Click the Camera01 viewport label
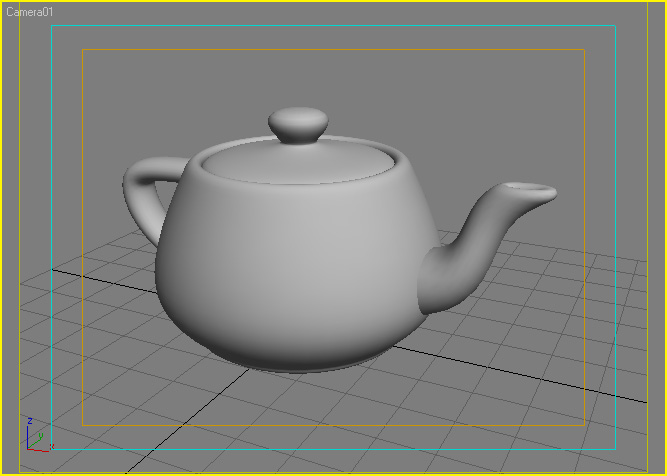 (29, 12)
